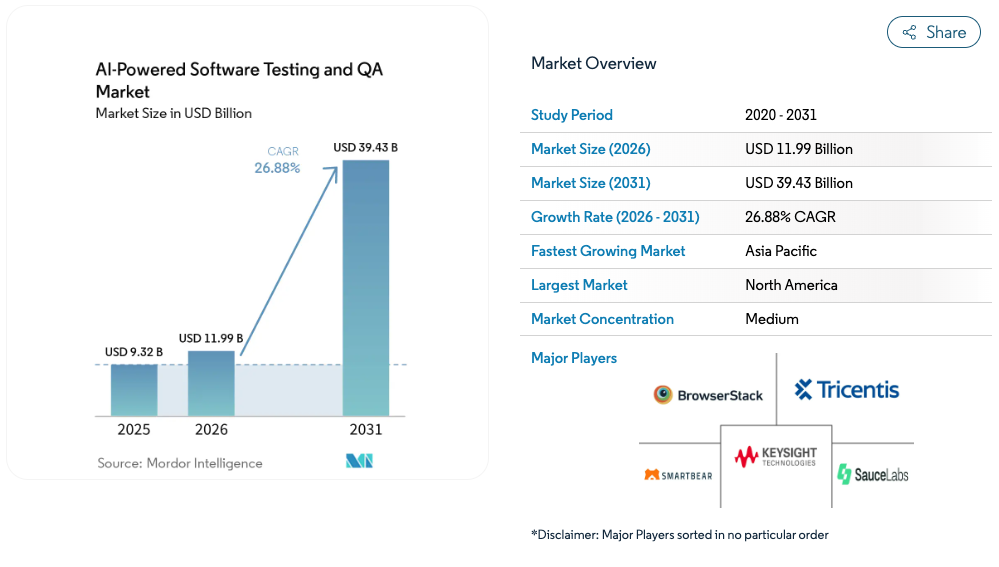Click the USD 39.43 B bar label
The image size is (999, 567).
tap(366, 148)
